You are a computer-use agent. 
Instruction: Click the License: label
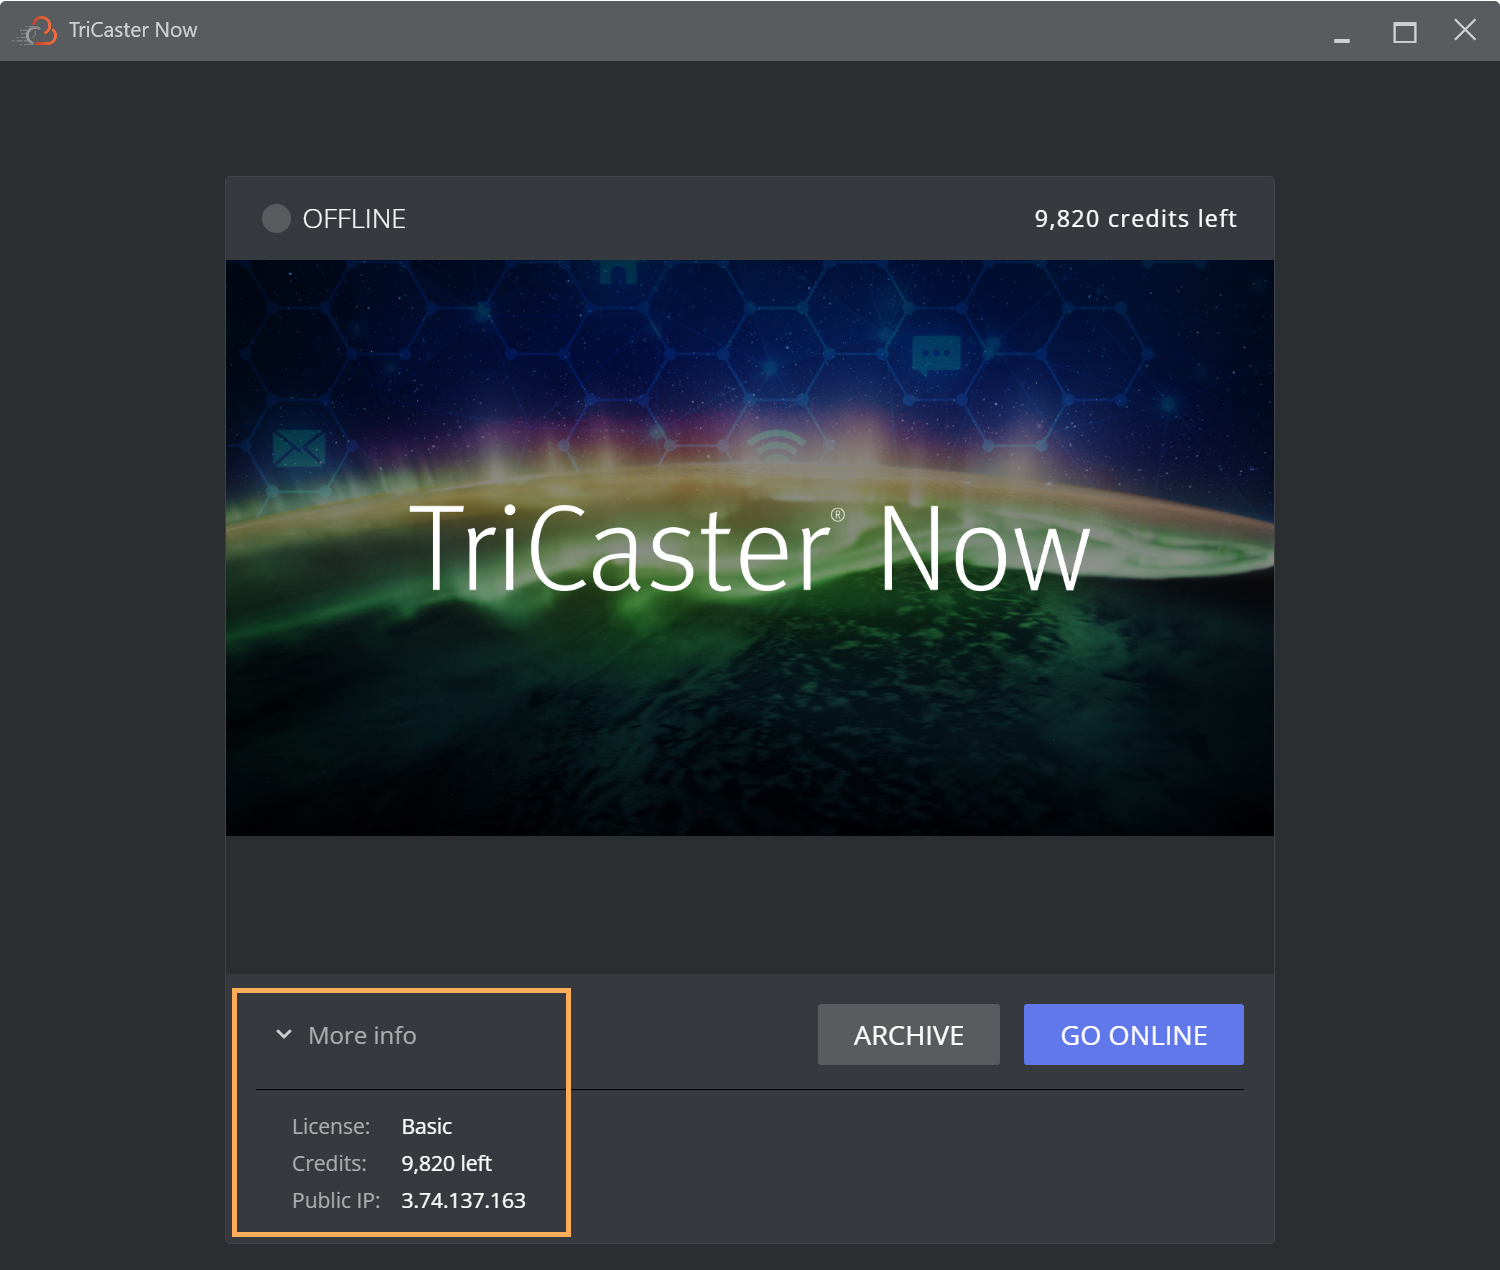(331, 1126)
